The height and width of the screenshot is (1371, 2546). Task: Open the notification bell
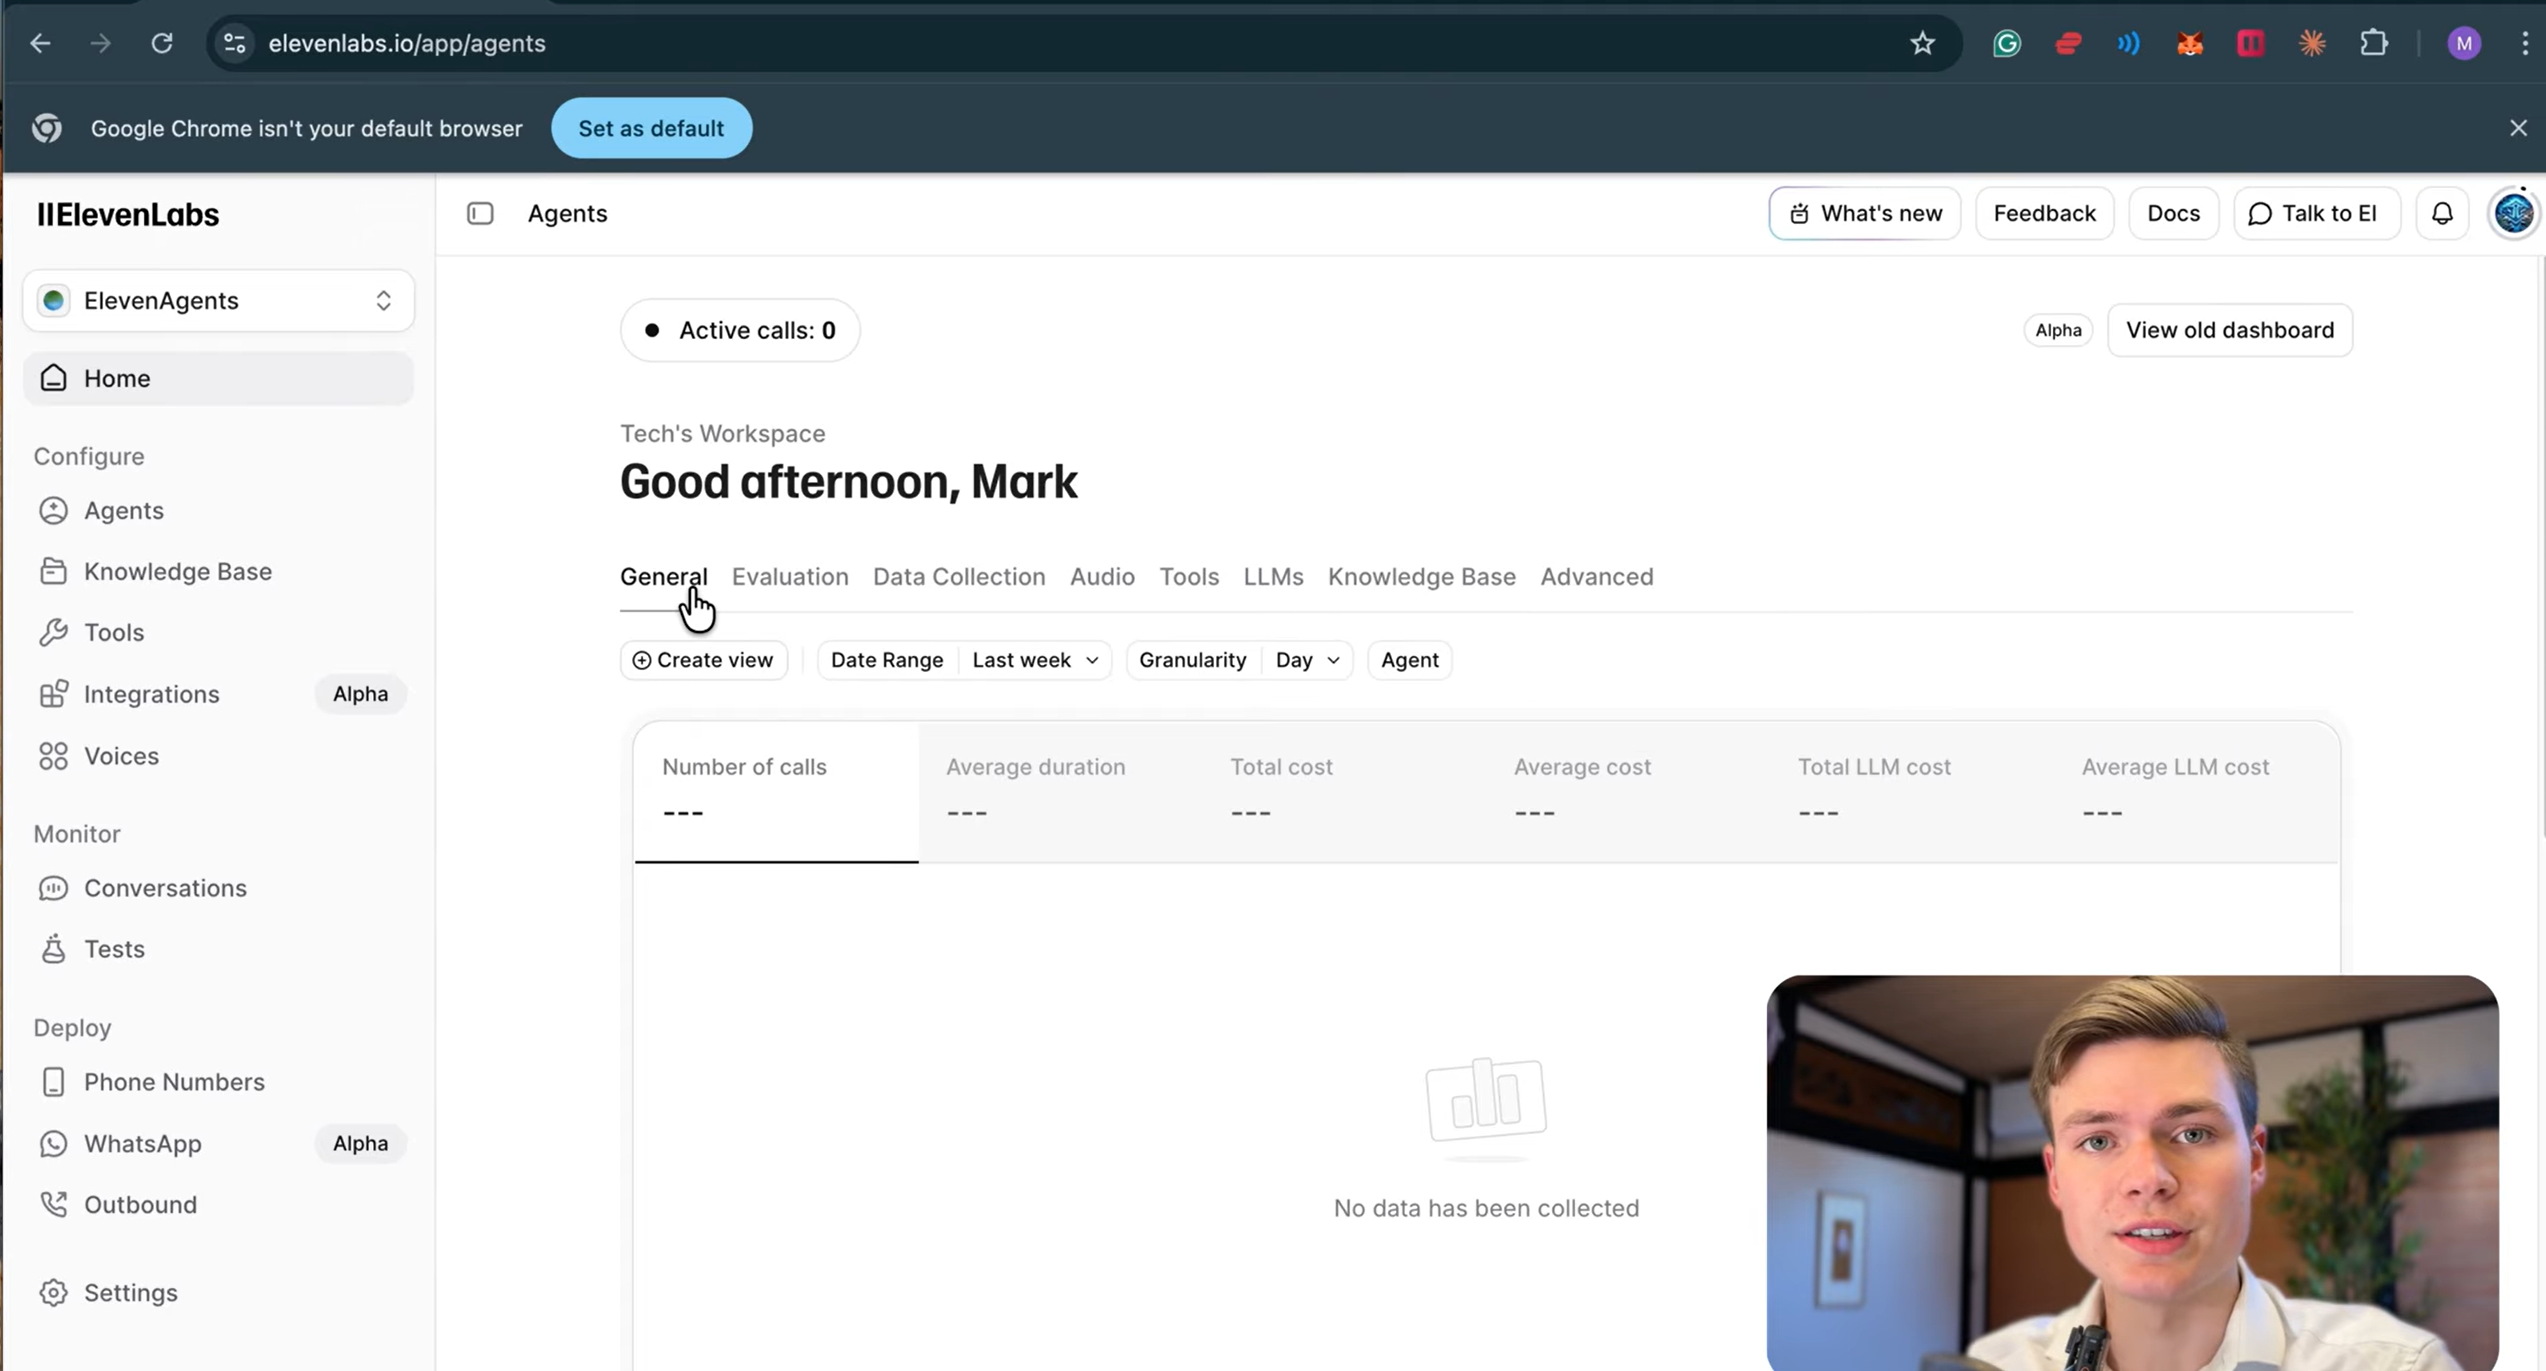[2442, 213]
